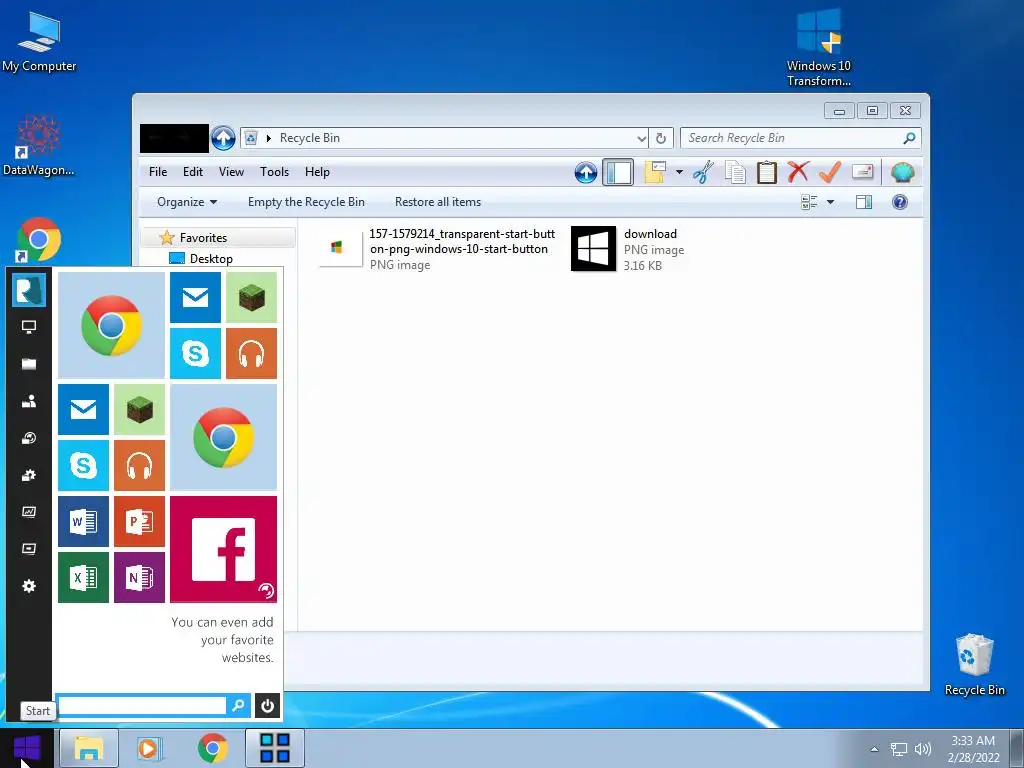Image resolution: width=1024 pixels, height=768 pixels.
Task: Click Restore all items
Action: tap(438, 202)
